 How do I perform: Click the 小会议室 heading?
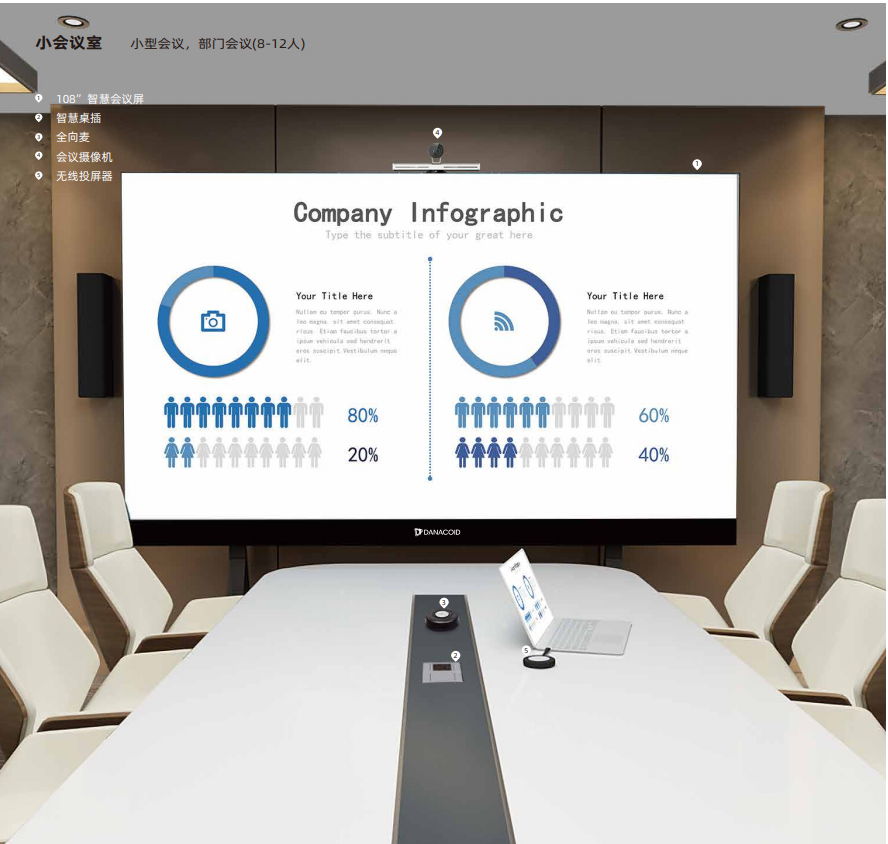point(68,43)
